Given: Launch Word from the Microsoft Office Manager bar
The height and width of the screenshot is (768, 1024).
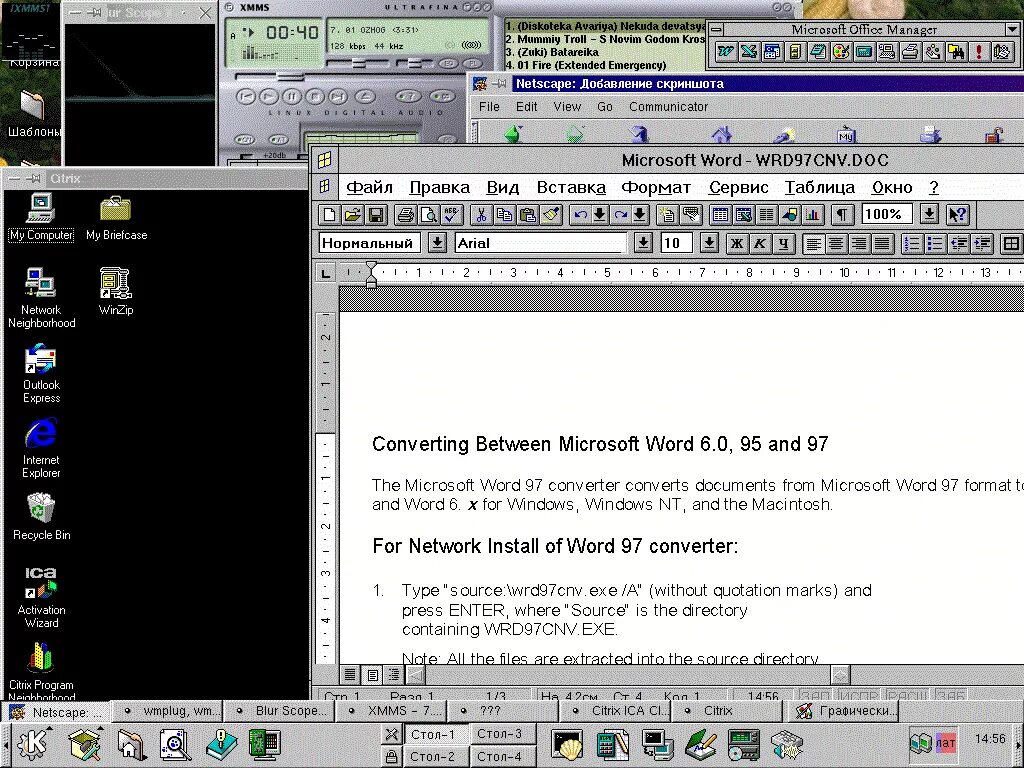Looking at the screenshot, I should (x=725, y=51).
